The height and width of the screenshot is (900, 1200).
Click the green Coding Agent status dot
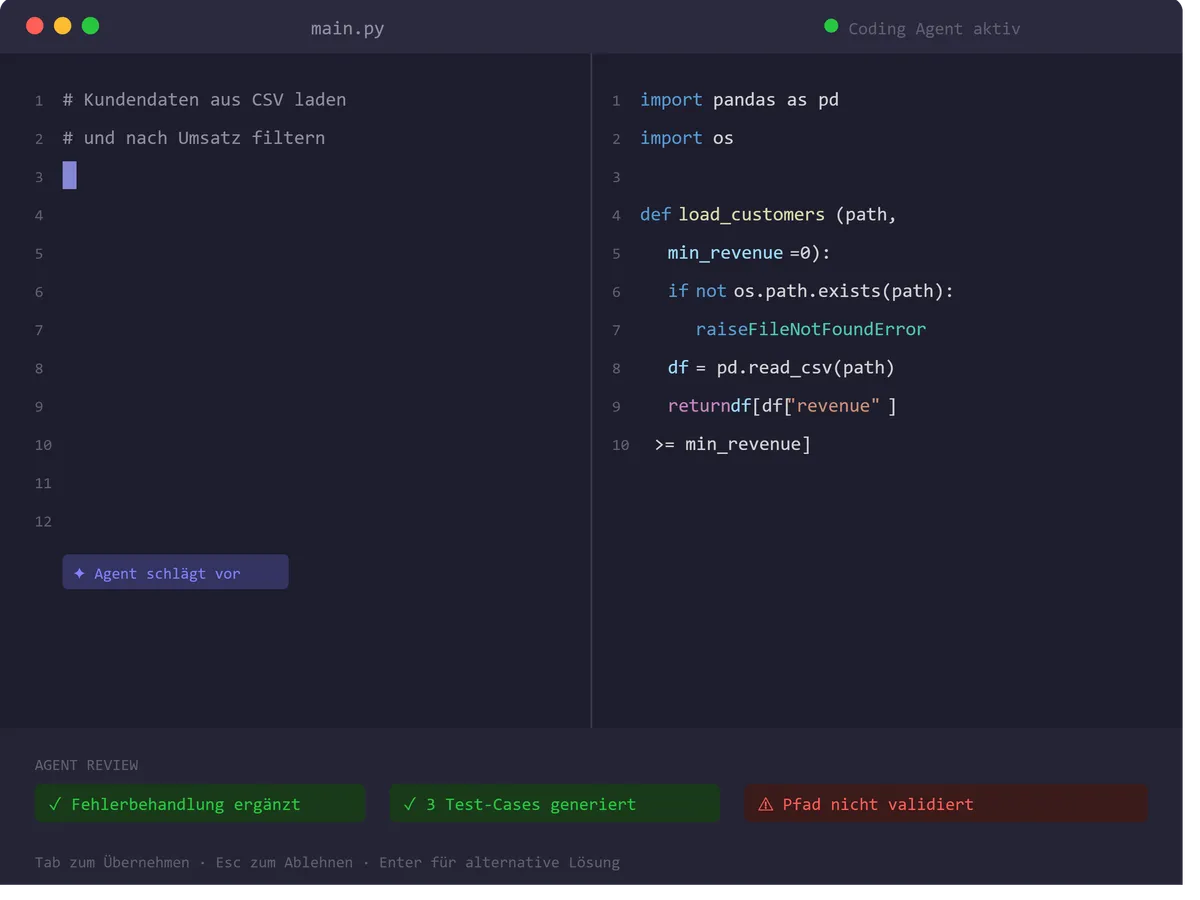click(830, 27)
